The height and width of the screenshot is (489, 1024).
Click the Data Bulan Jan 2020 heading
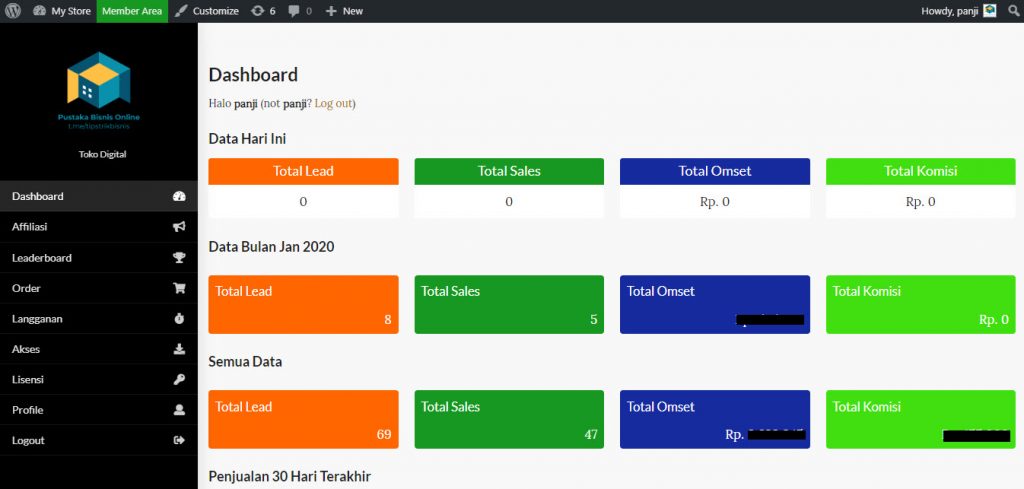tap(271, 247)
